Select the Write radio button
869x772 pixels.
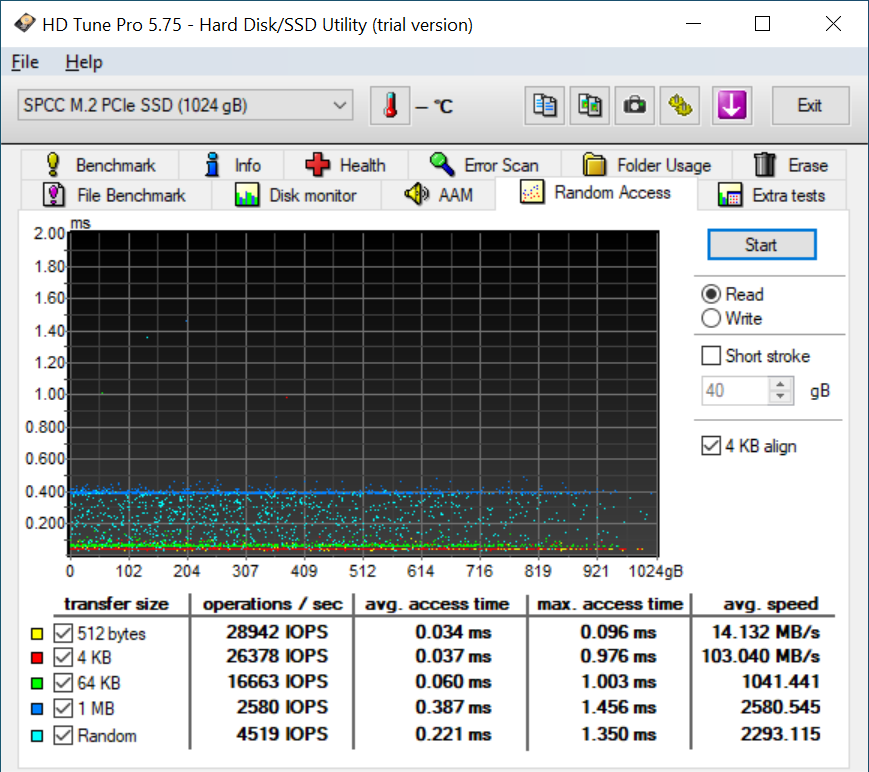point(712,319)
